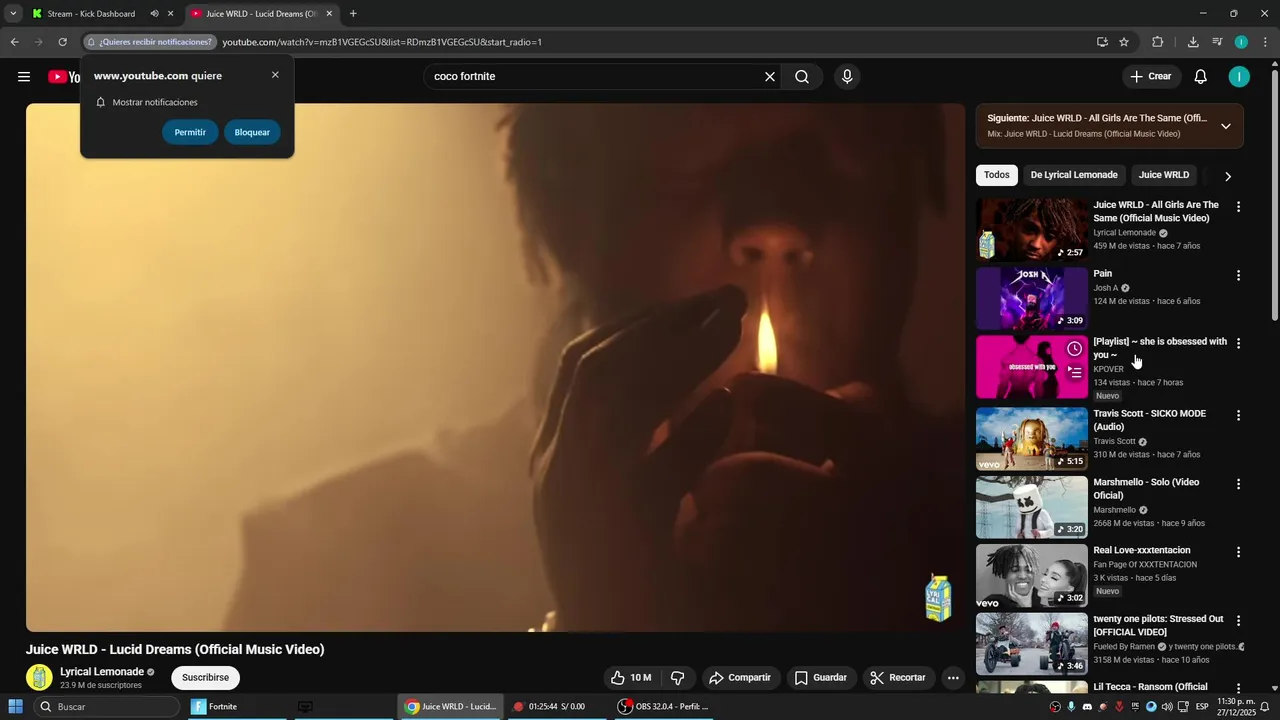Start voice search with microphone icon
Image resolution: width=1280 pixels, height=720 pixels.
pos(847,77)
